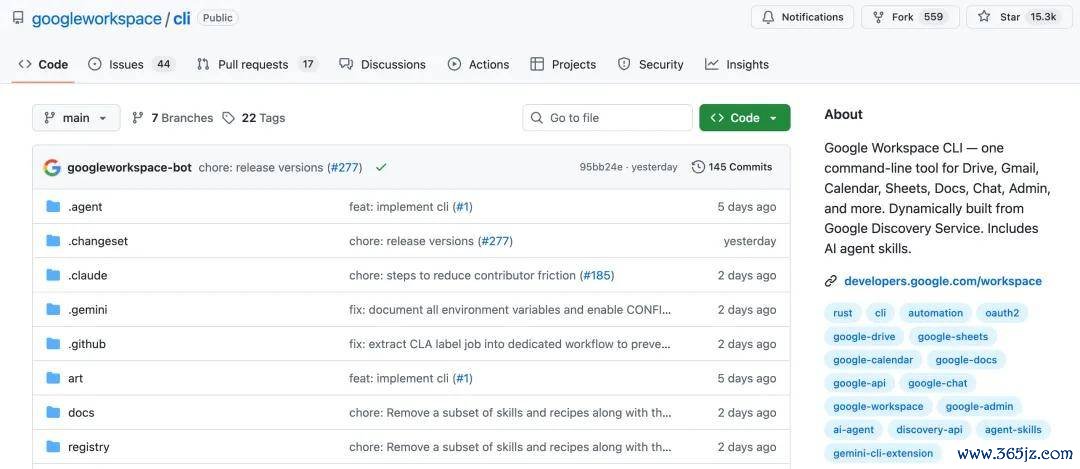Open the Pull requests tab
This screenshot has width=1080, height=469.
pyautogui.click(x=257, y=65)
